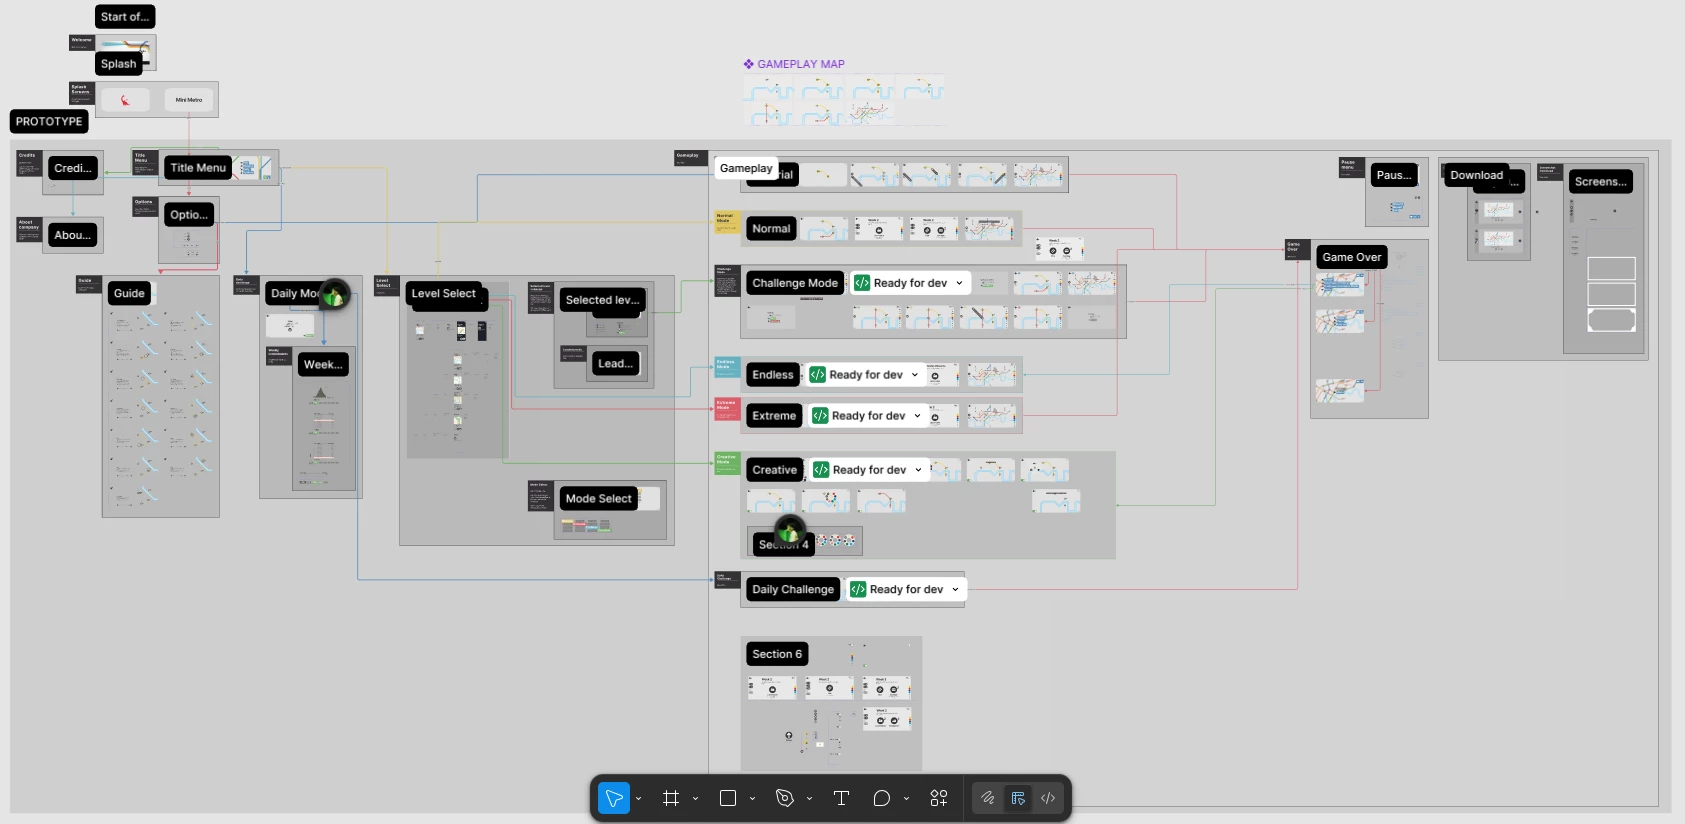Switch to Dev Mode toggle
This screenshot has width=1685, height=824.
point(1048,798)
